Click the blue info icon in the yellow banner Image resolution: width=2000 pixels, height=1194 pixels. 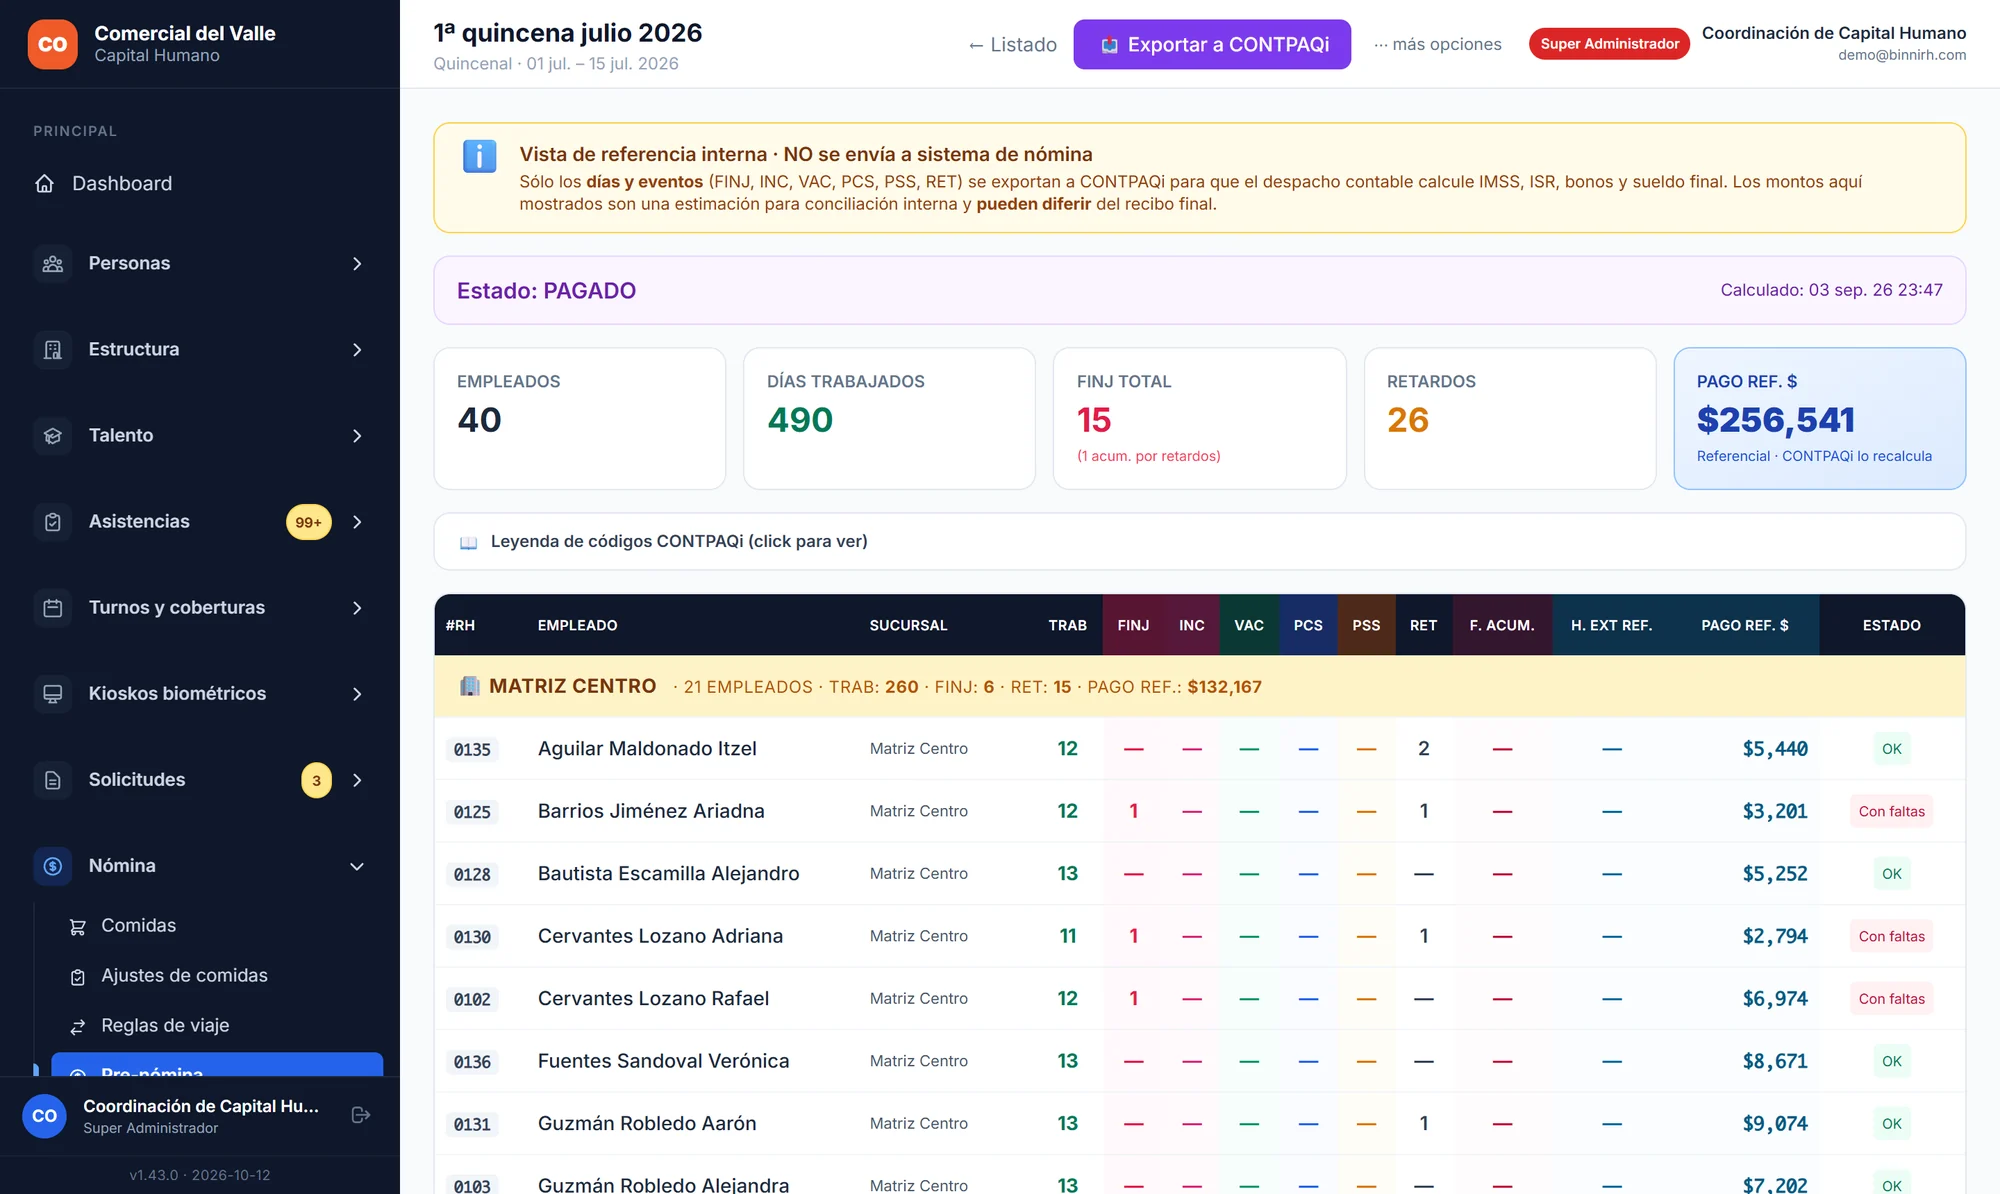[x=479, y=156]
